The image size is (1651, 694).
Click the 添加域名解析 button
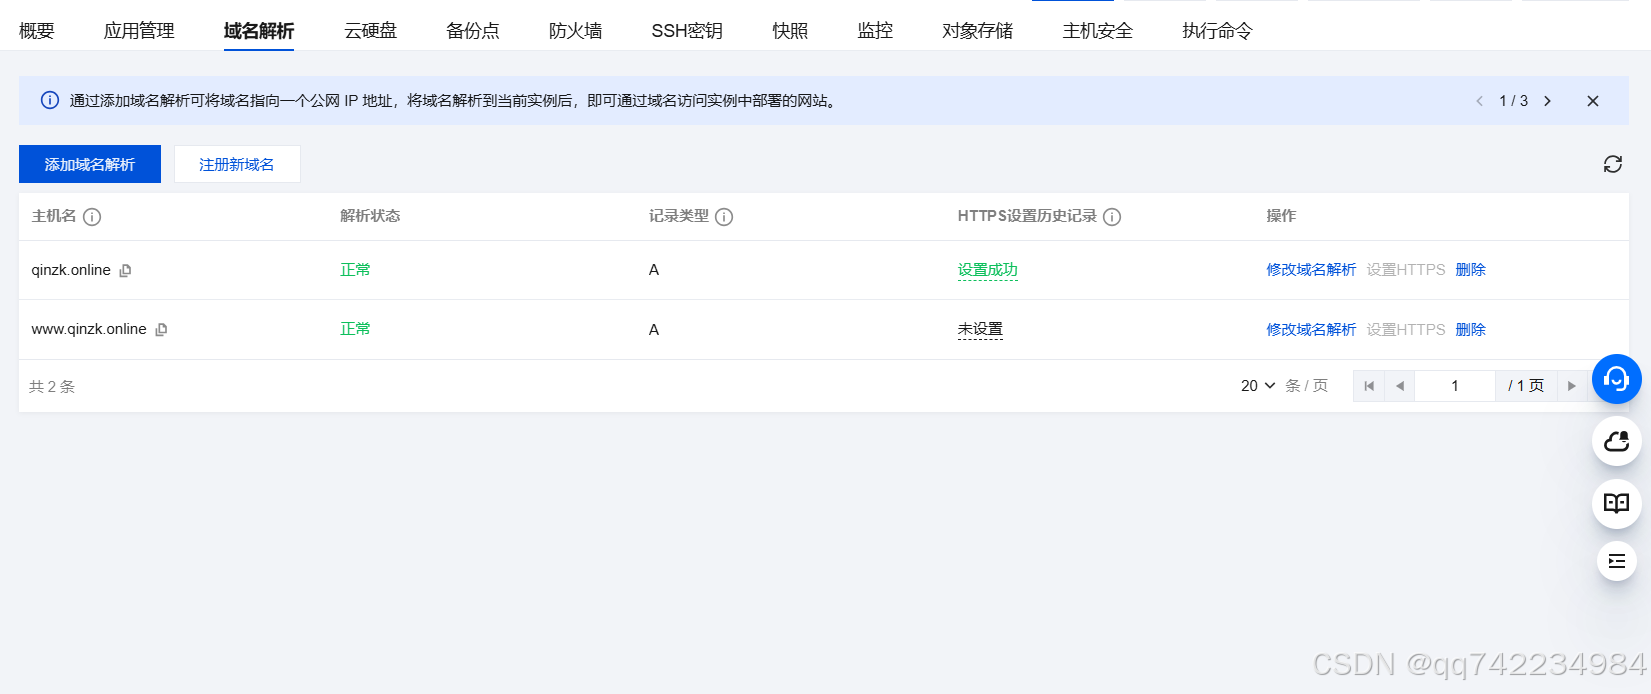[90, 164]
